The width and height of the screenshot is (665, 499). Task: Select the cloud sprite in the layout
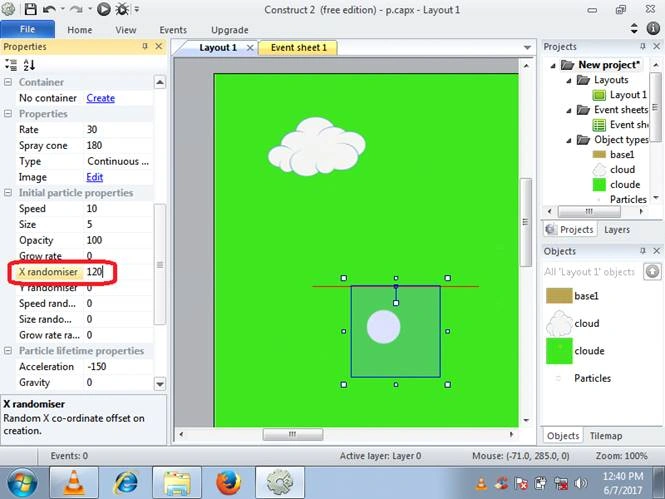[x=316, y=147]
